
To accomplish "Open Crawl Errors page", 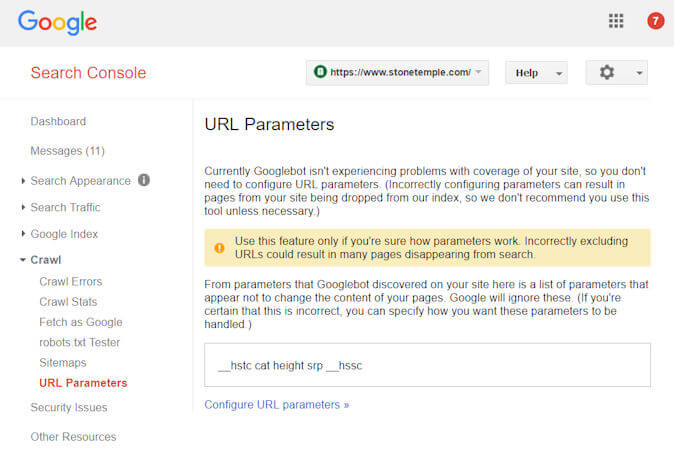I will [x=70, y=282].
